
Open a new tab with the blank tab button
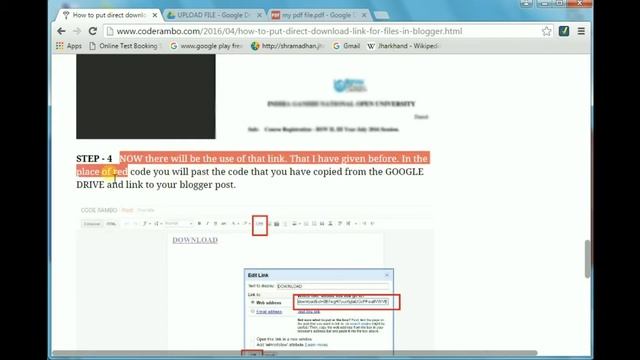(381, 16)
